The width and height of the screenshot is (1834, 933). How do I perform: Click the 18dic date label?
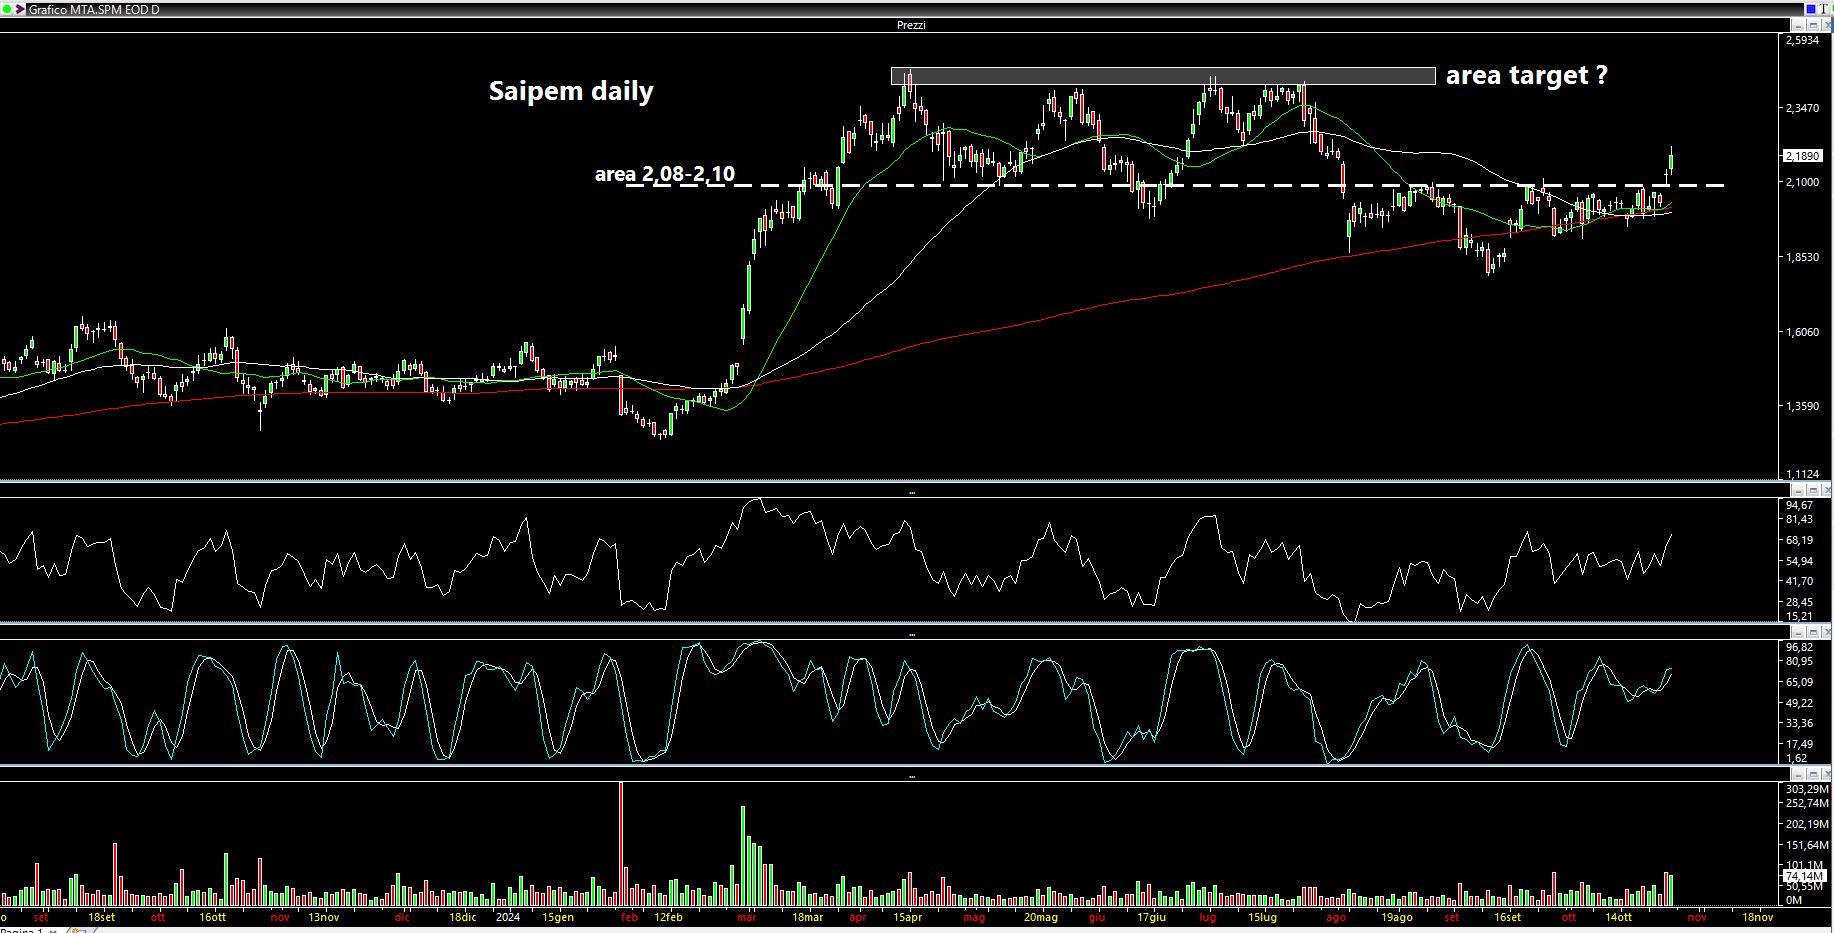(x=462, y=917)
